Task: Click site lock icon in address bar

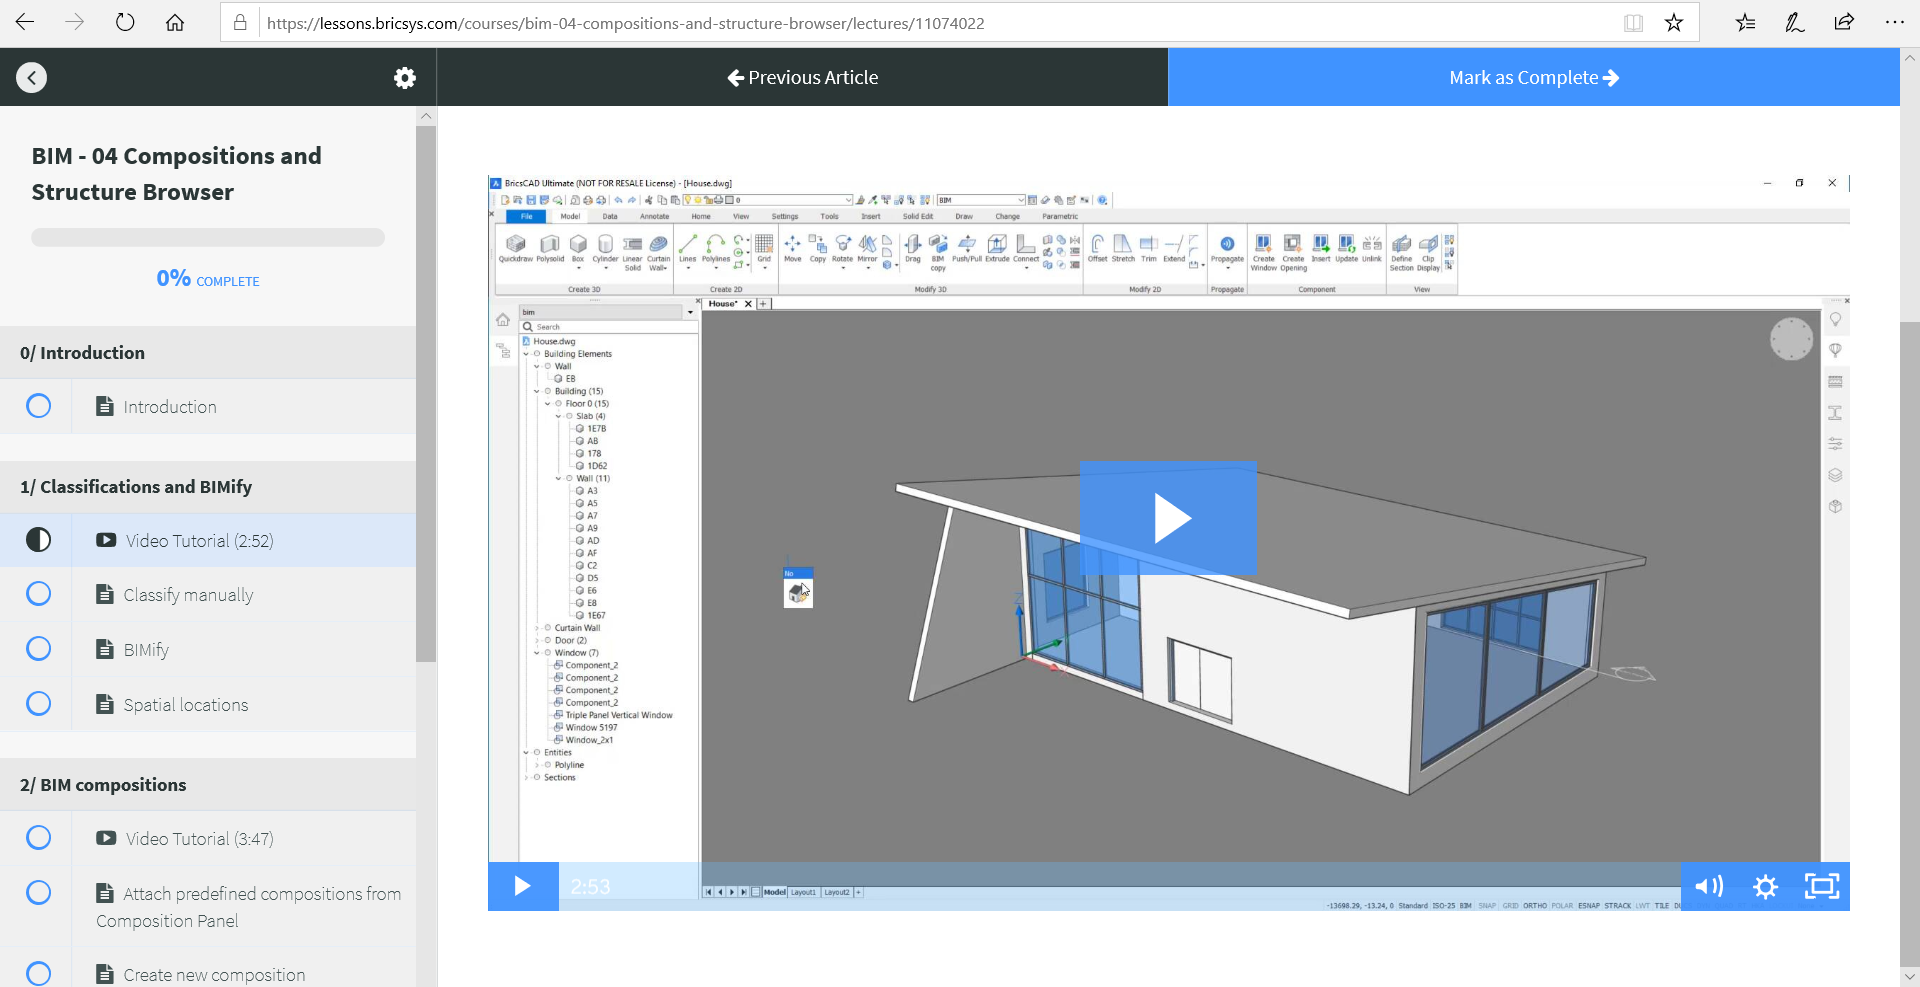Action: [x=240, y=22]
